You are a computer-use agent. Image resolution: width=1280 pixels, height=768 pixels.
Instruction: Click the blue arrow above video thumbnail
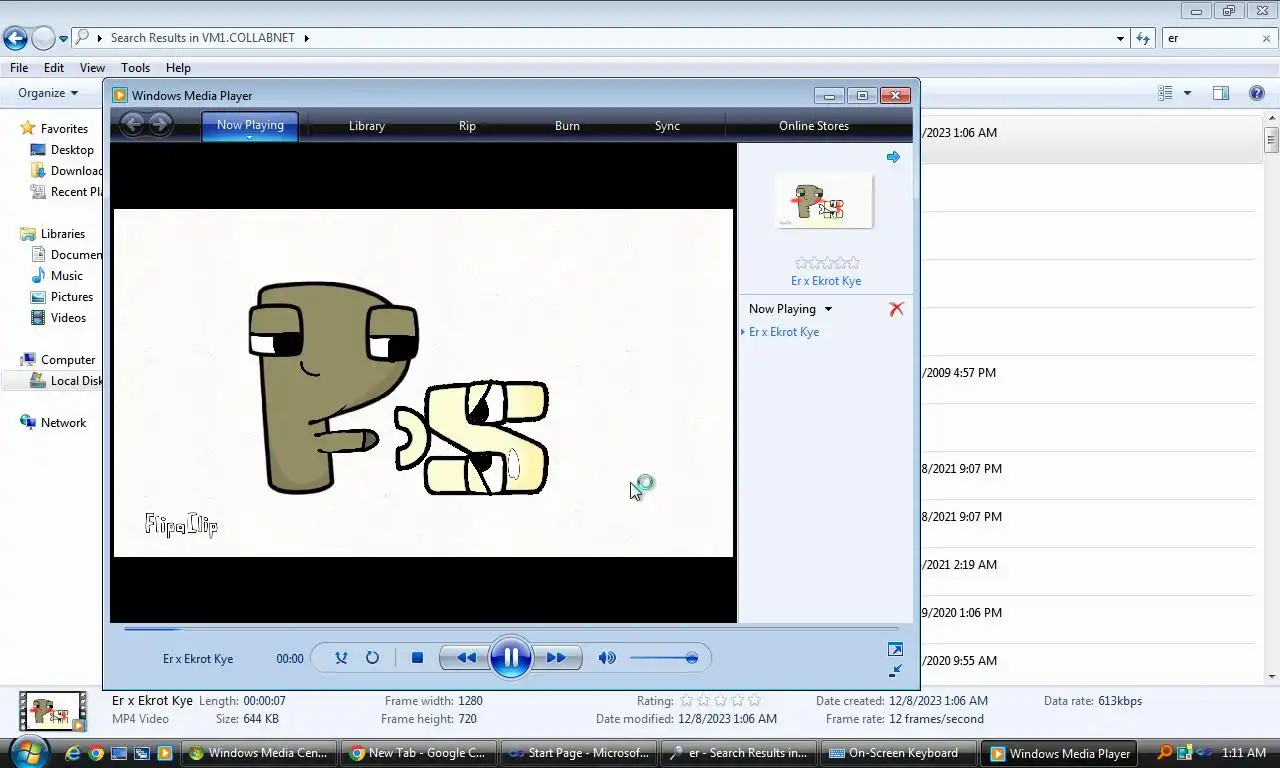click(893, 157)
